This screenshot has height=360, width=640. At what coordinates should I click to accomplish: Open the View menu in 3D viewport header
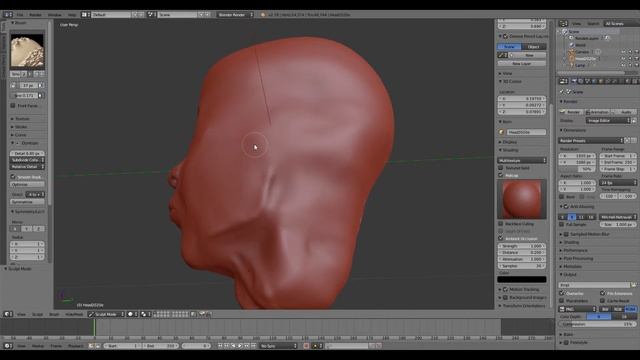click(21, 314)
